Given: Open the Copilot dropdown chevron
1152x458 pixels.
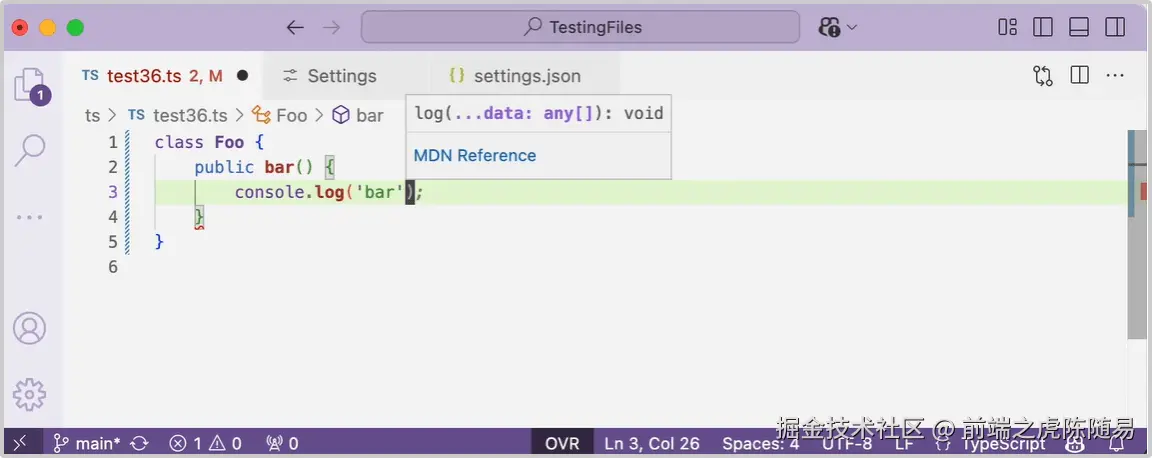Looking at the screenshot, I should 852,28.
